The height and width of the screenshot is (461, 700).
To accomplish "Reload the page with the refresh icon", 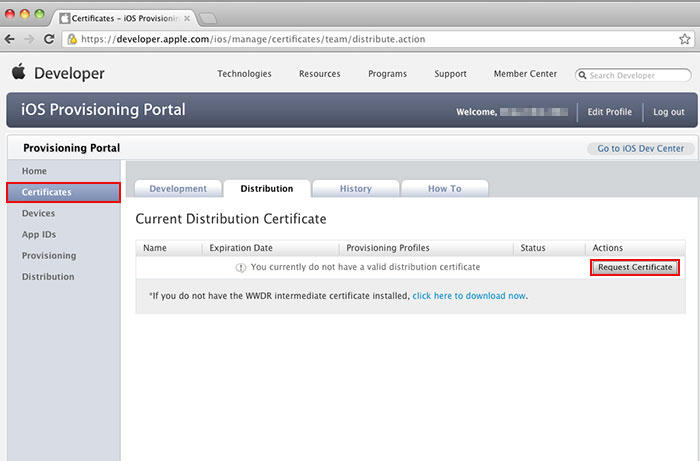I will click(x=49, y=39).
